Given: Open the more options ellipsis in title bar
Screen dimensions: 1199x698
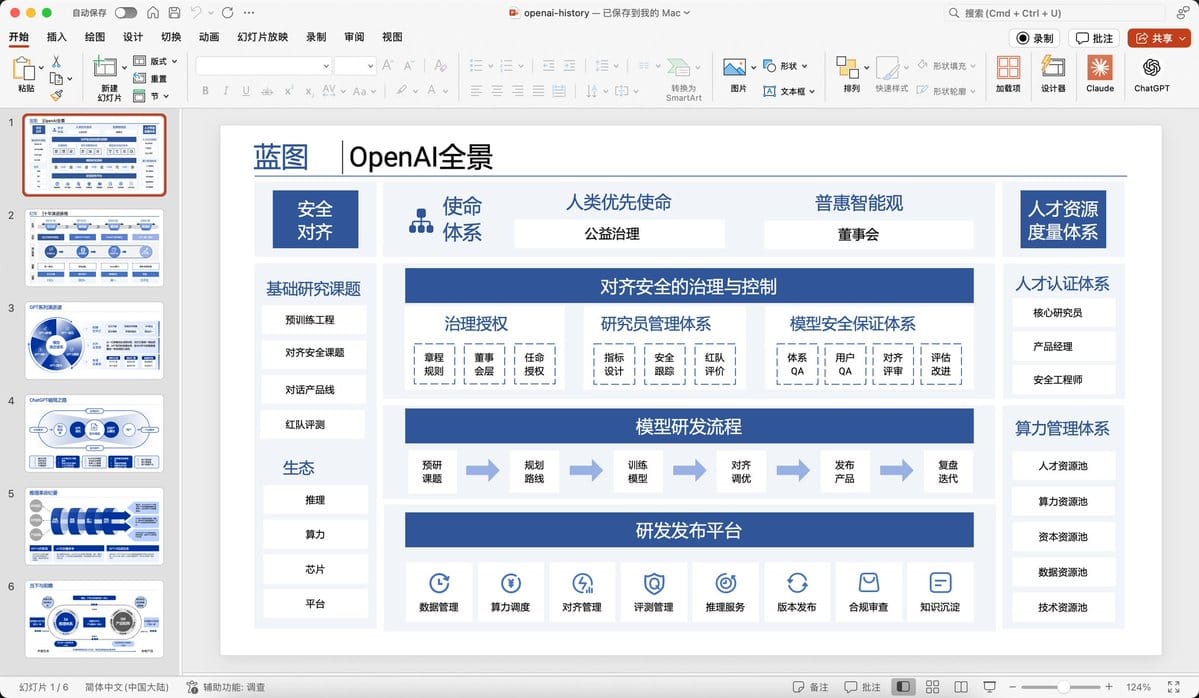Looking at the screenshot, I should click(249, 12).
